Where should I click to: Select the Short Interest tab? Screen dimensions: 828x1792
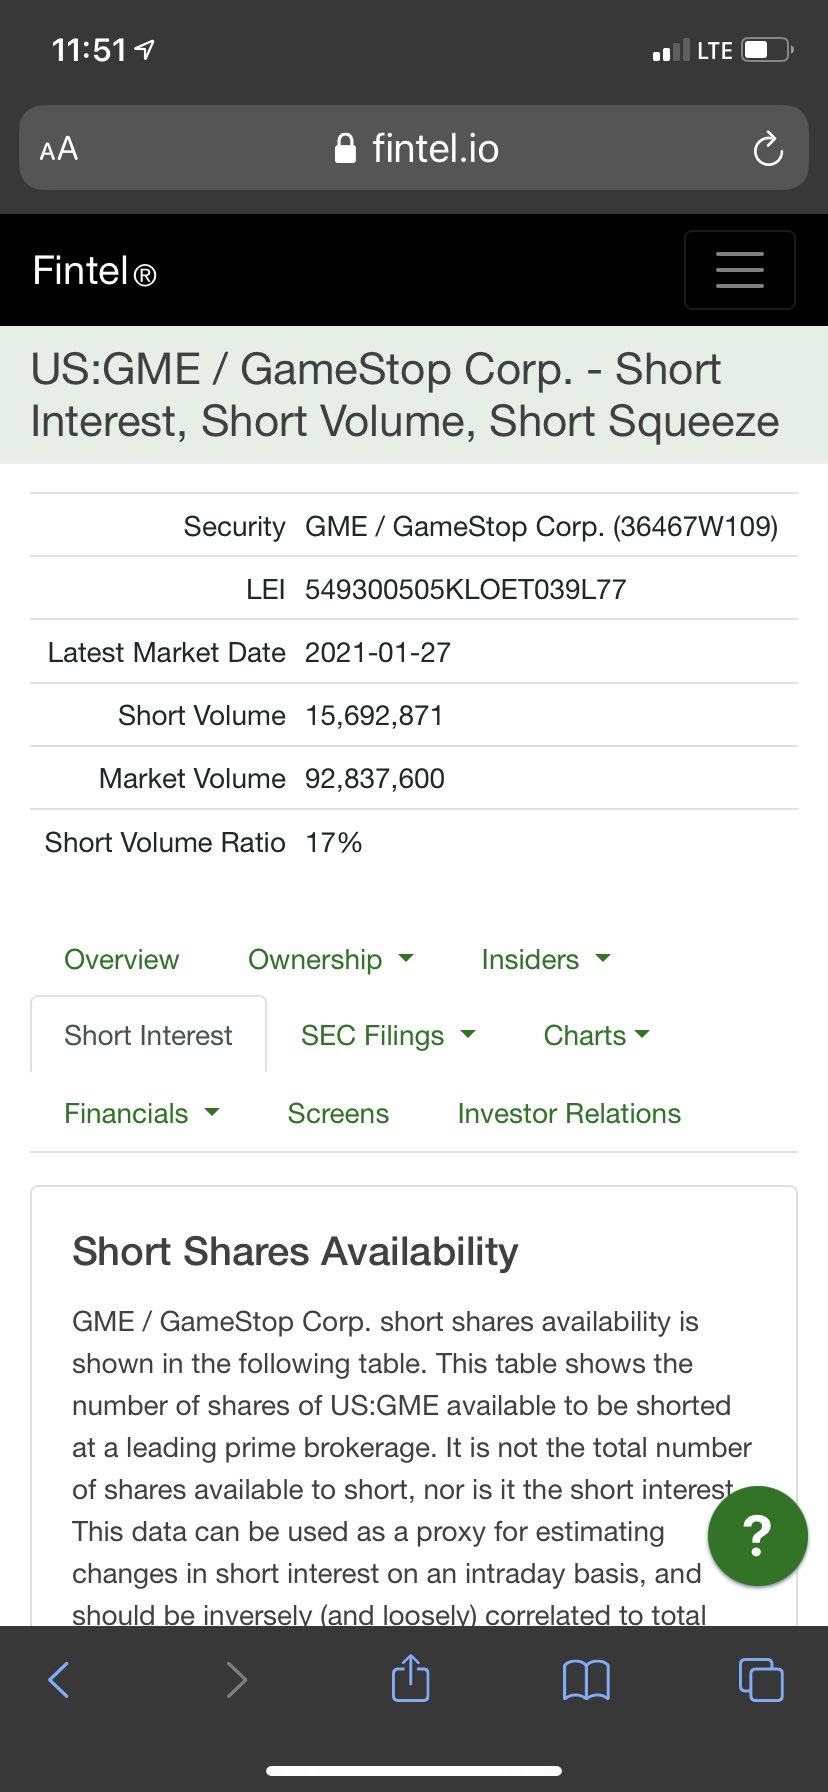[x=148, y=1034]
